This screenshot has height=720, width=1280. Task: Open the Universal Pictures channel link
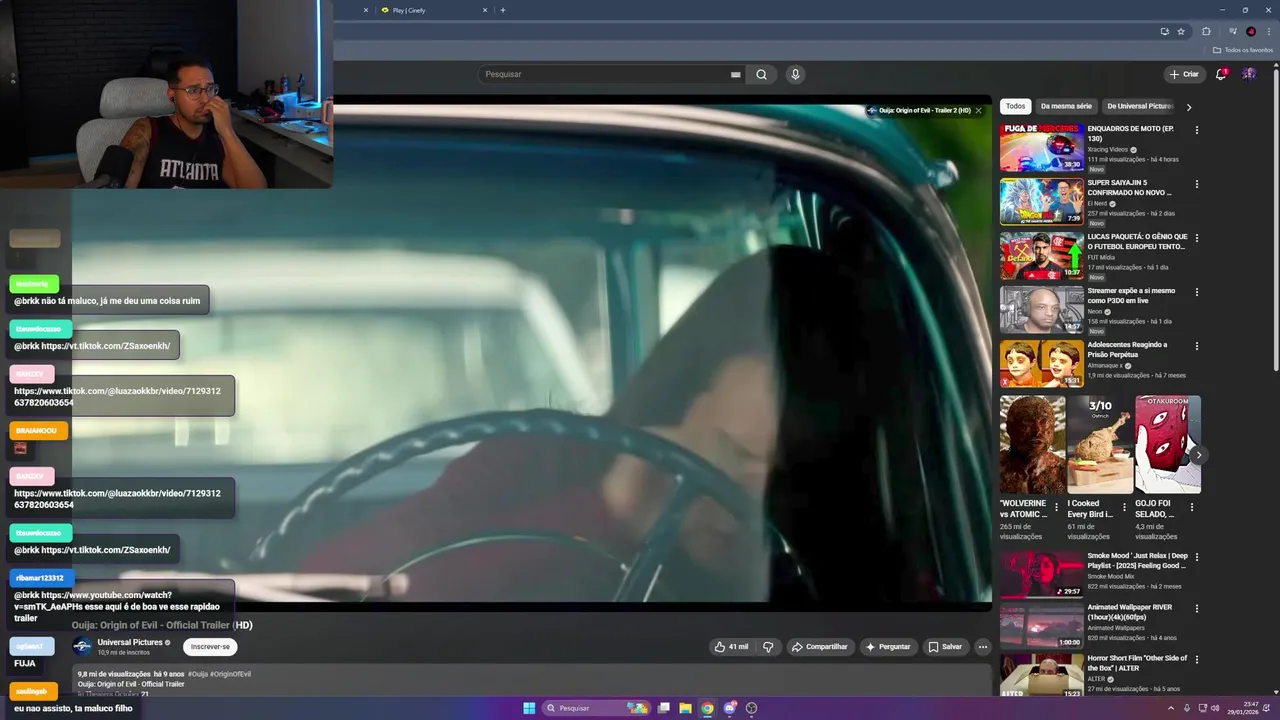(x=129, y=642)
